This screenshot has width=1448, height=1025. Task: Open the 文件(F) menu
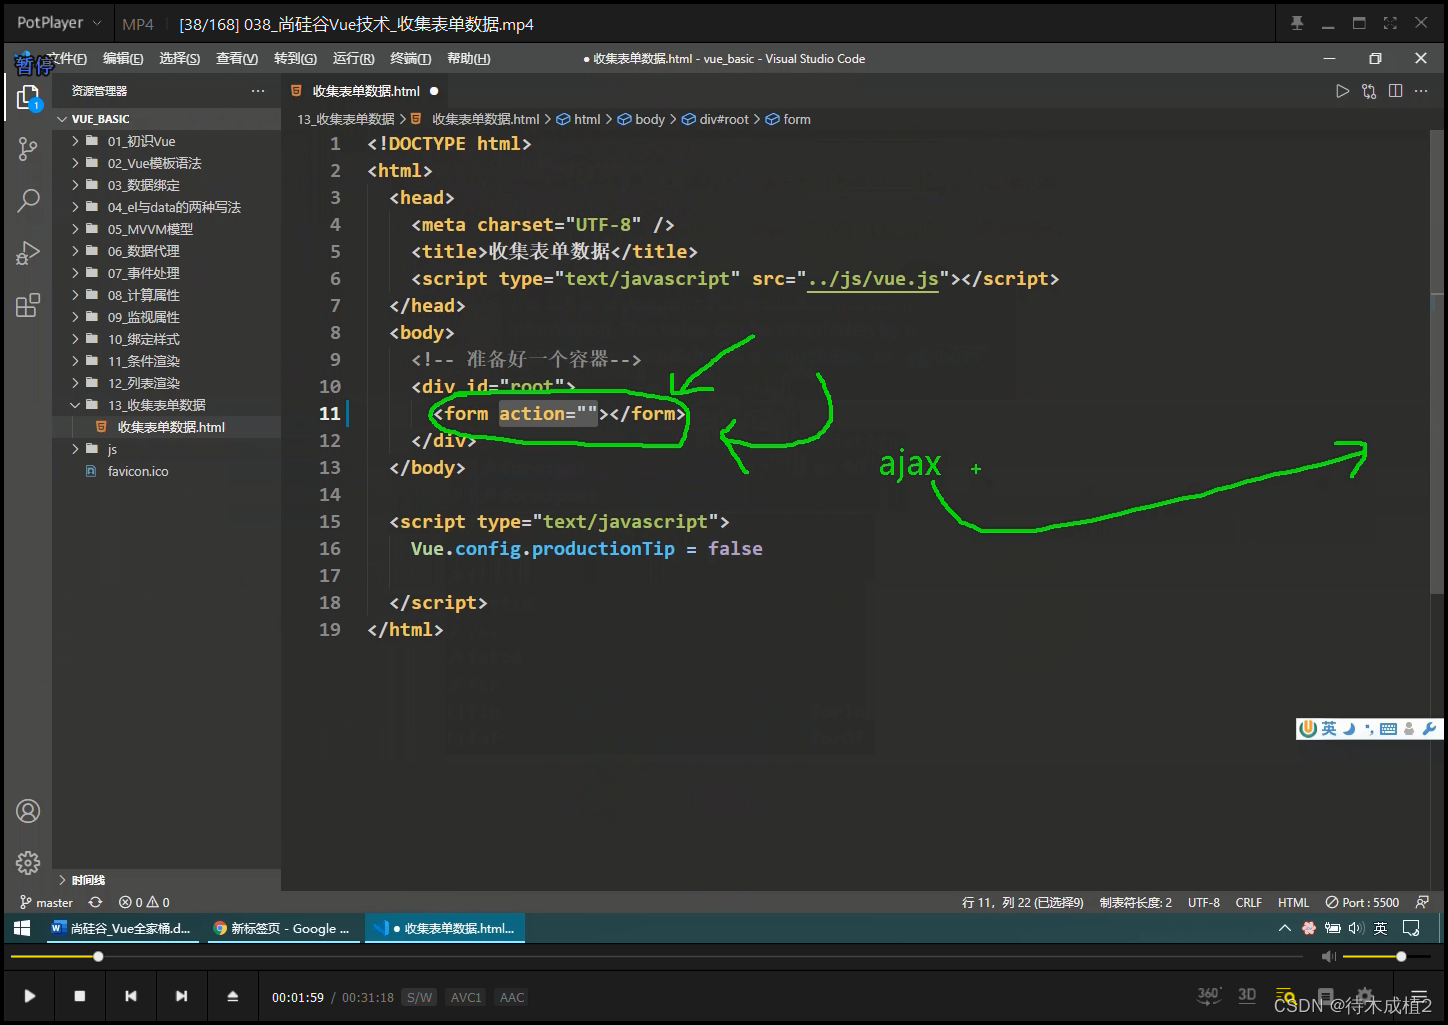tap(66, 59)
